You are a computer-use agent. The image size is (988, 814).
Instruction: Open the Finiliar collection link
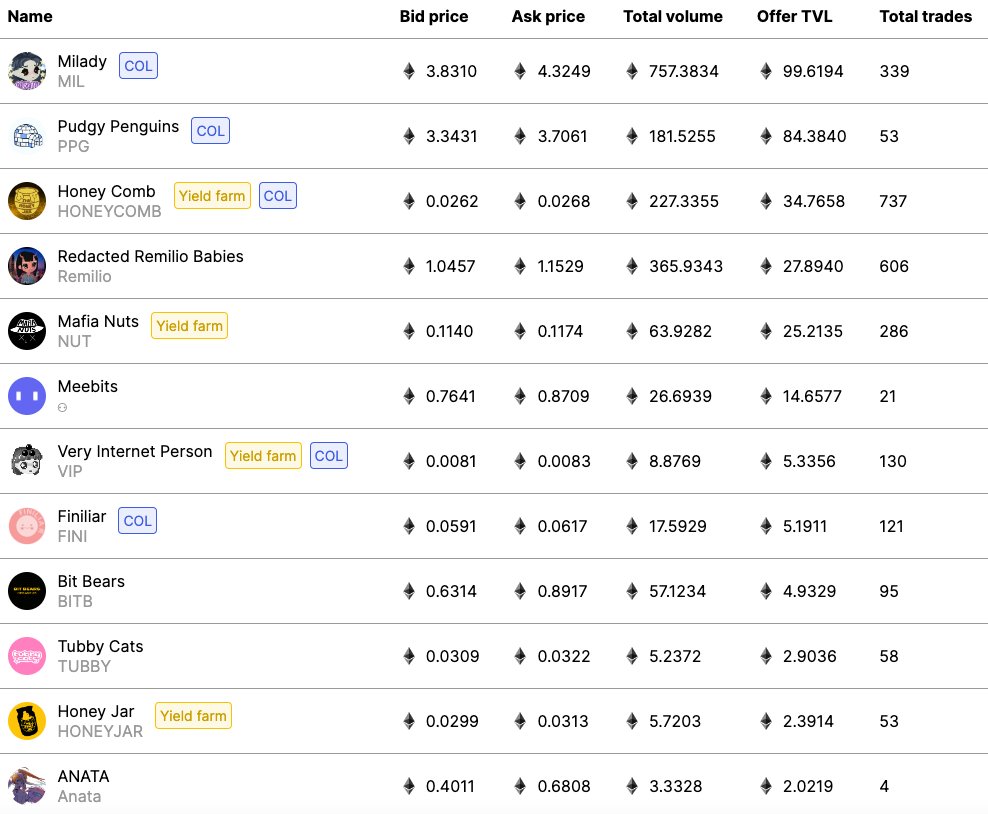coord(82,516)
